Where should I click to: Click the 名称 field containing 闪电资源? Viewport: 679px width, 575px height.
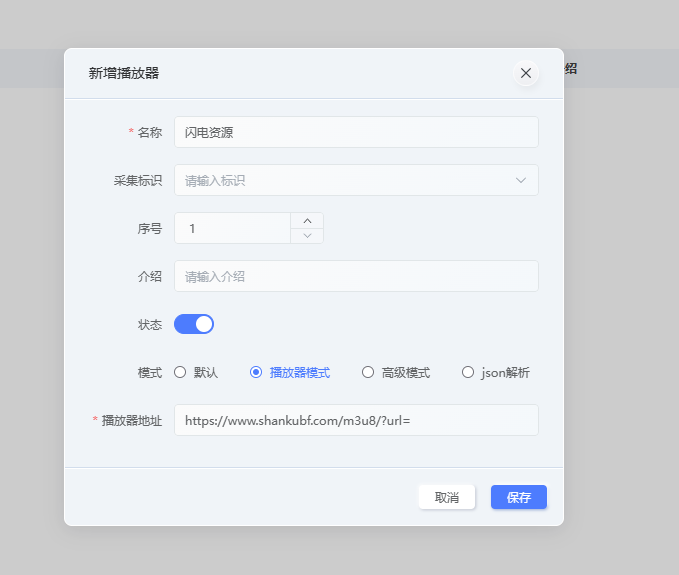[x=355, y=132]
